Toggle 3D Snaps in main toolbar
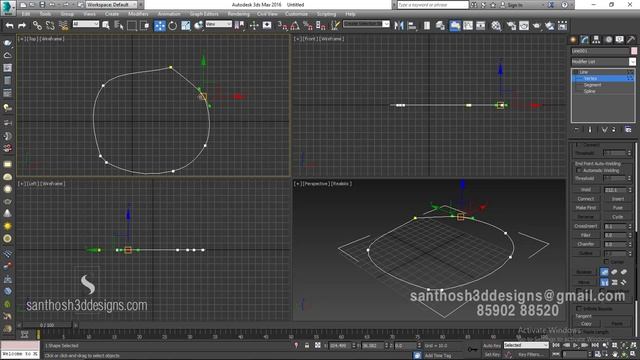This screenshot has width=640, height=360. click(282, 26)
